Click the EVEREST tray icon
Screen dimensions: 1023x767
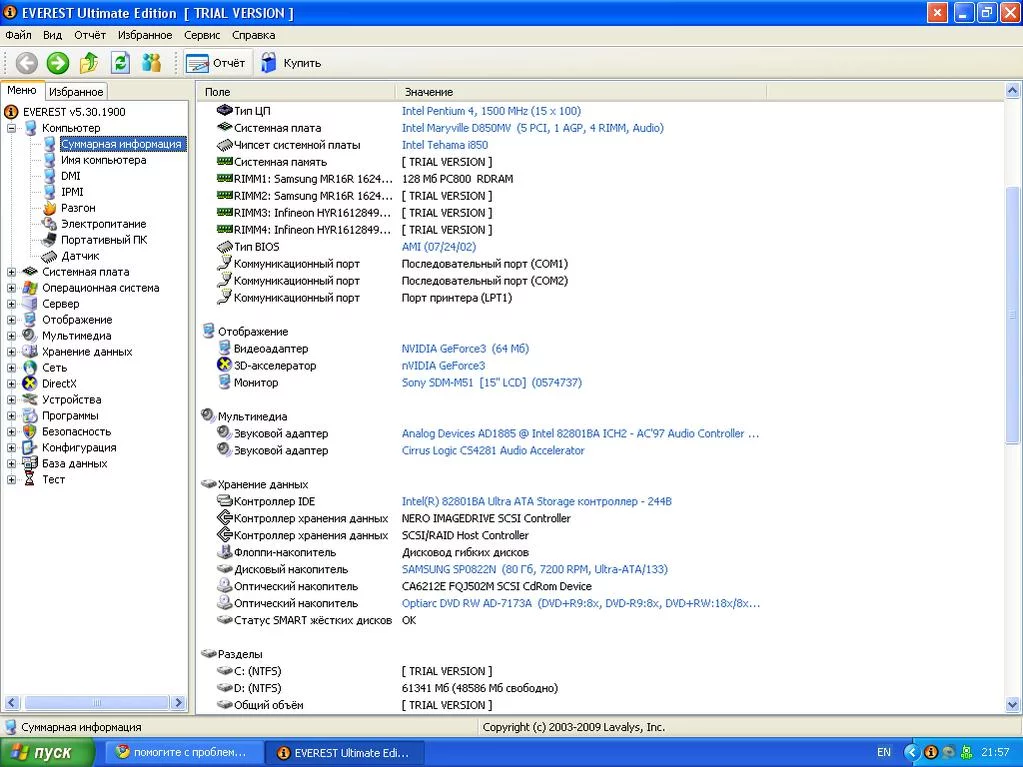click(931, 752)
